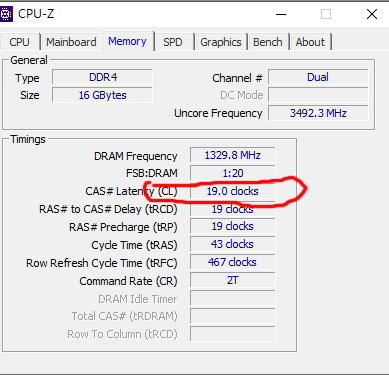Click the CPU-Z app icon in title bar
389x375 pixels.
tap(6, 14)
